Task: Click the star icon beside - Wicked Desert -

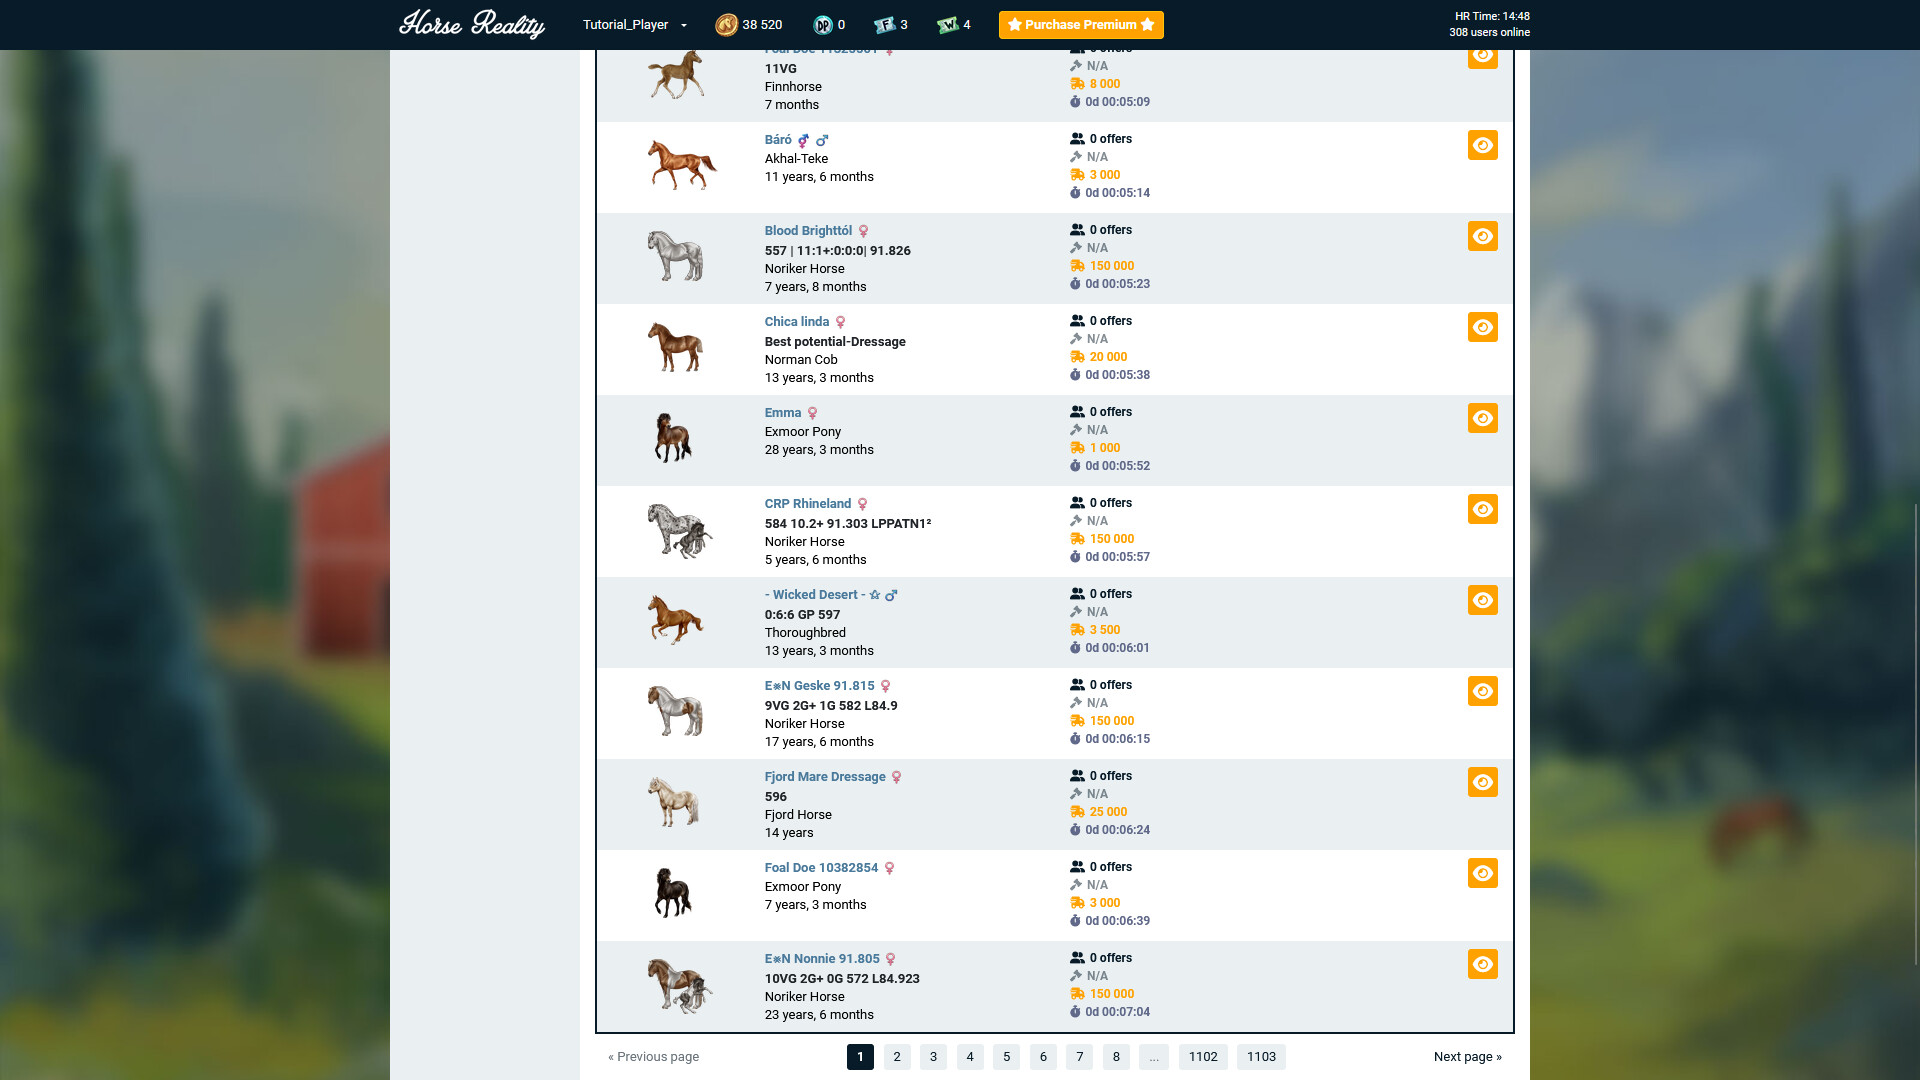Action: click(x=875, y=594)
